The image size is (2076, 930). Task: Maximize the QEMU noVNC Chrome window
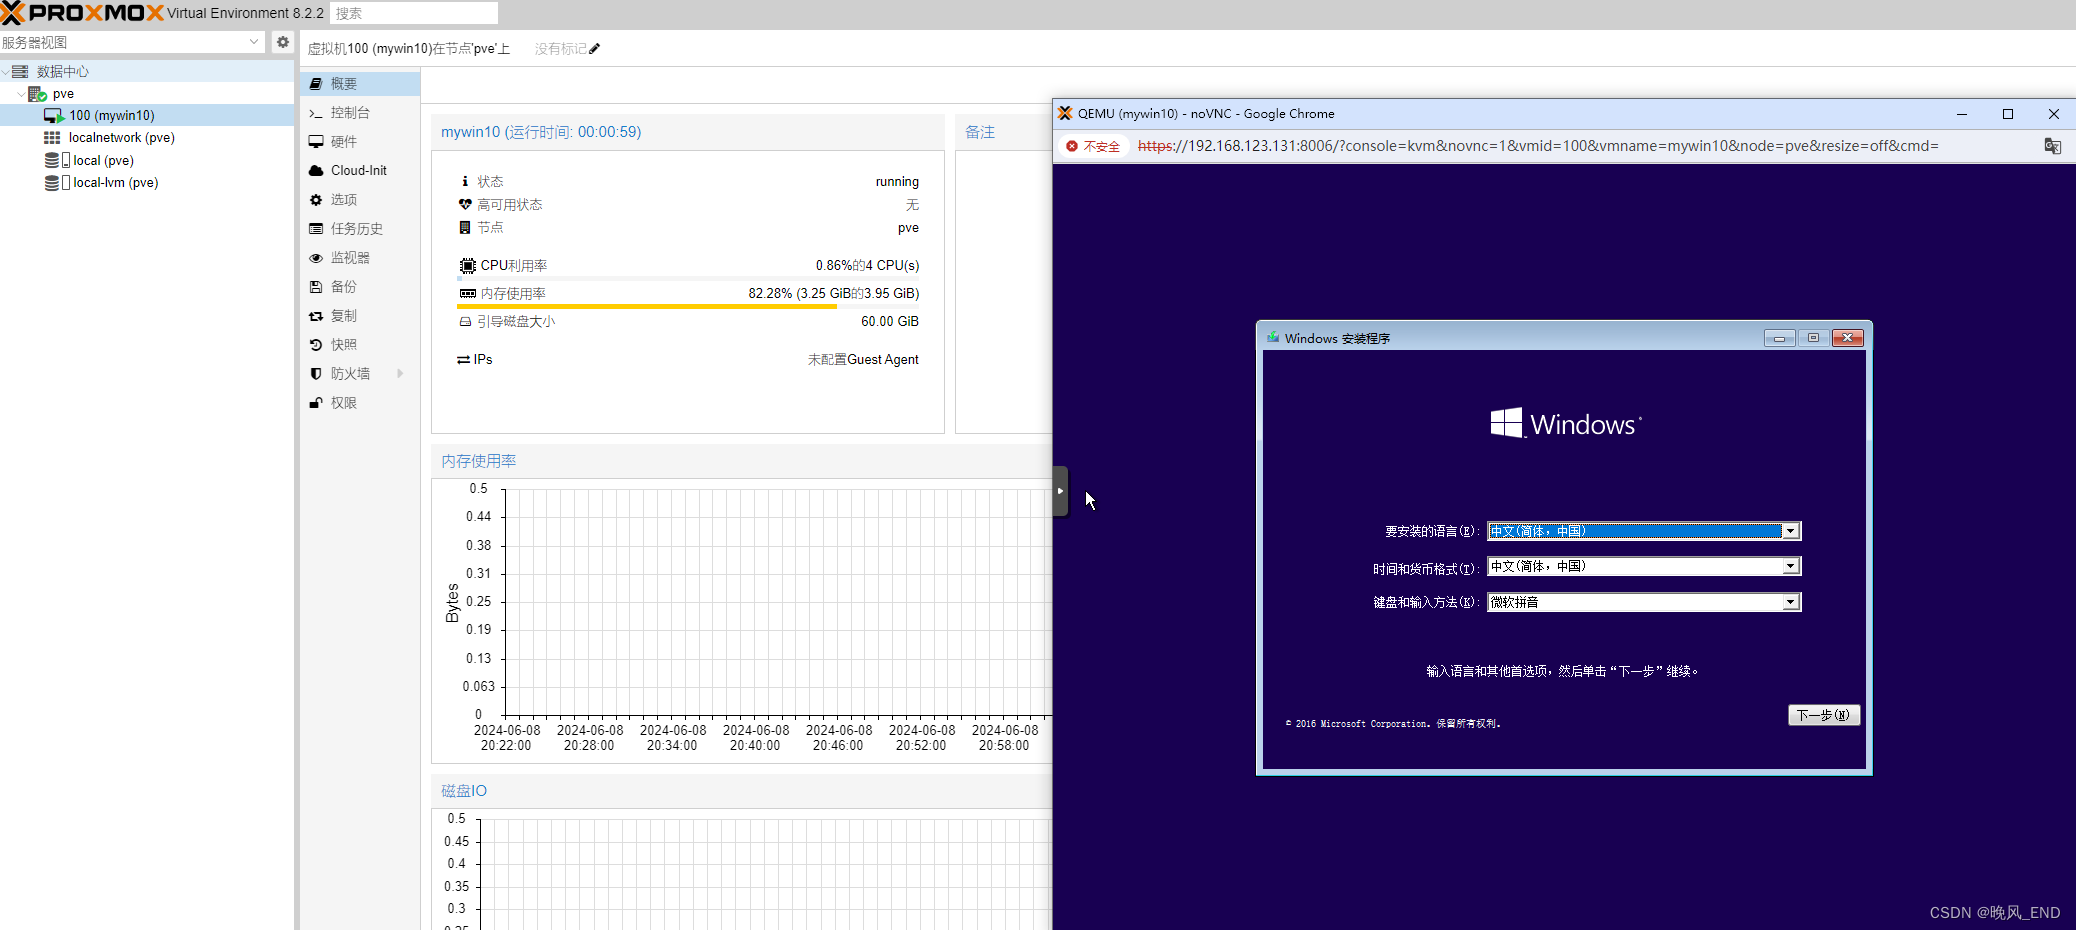(2008, 114)
